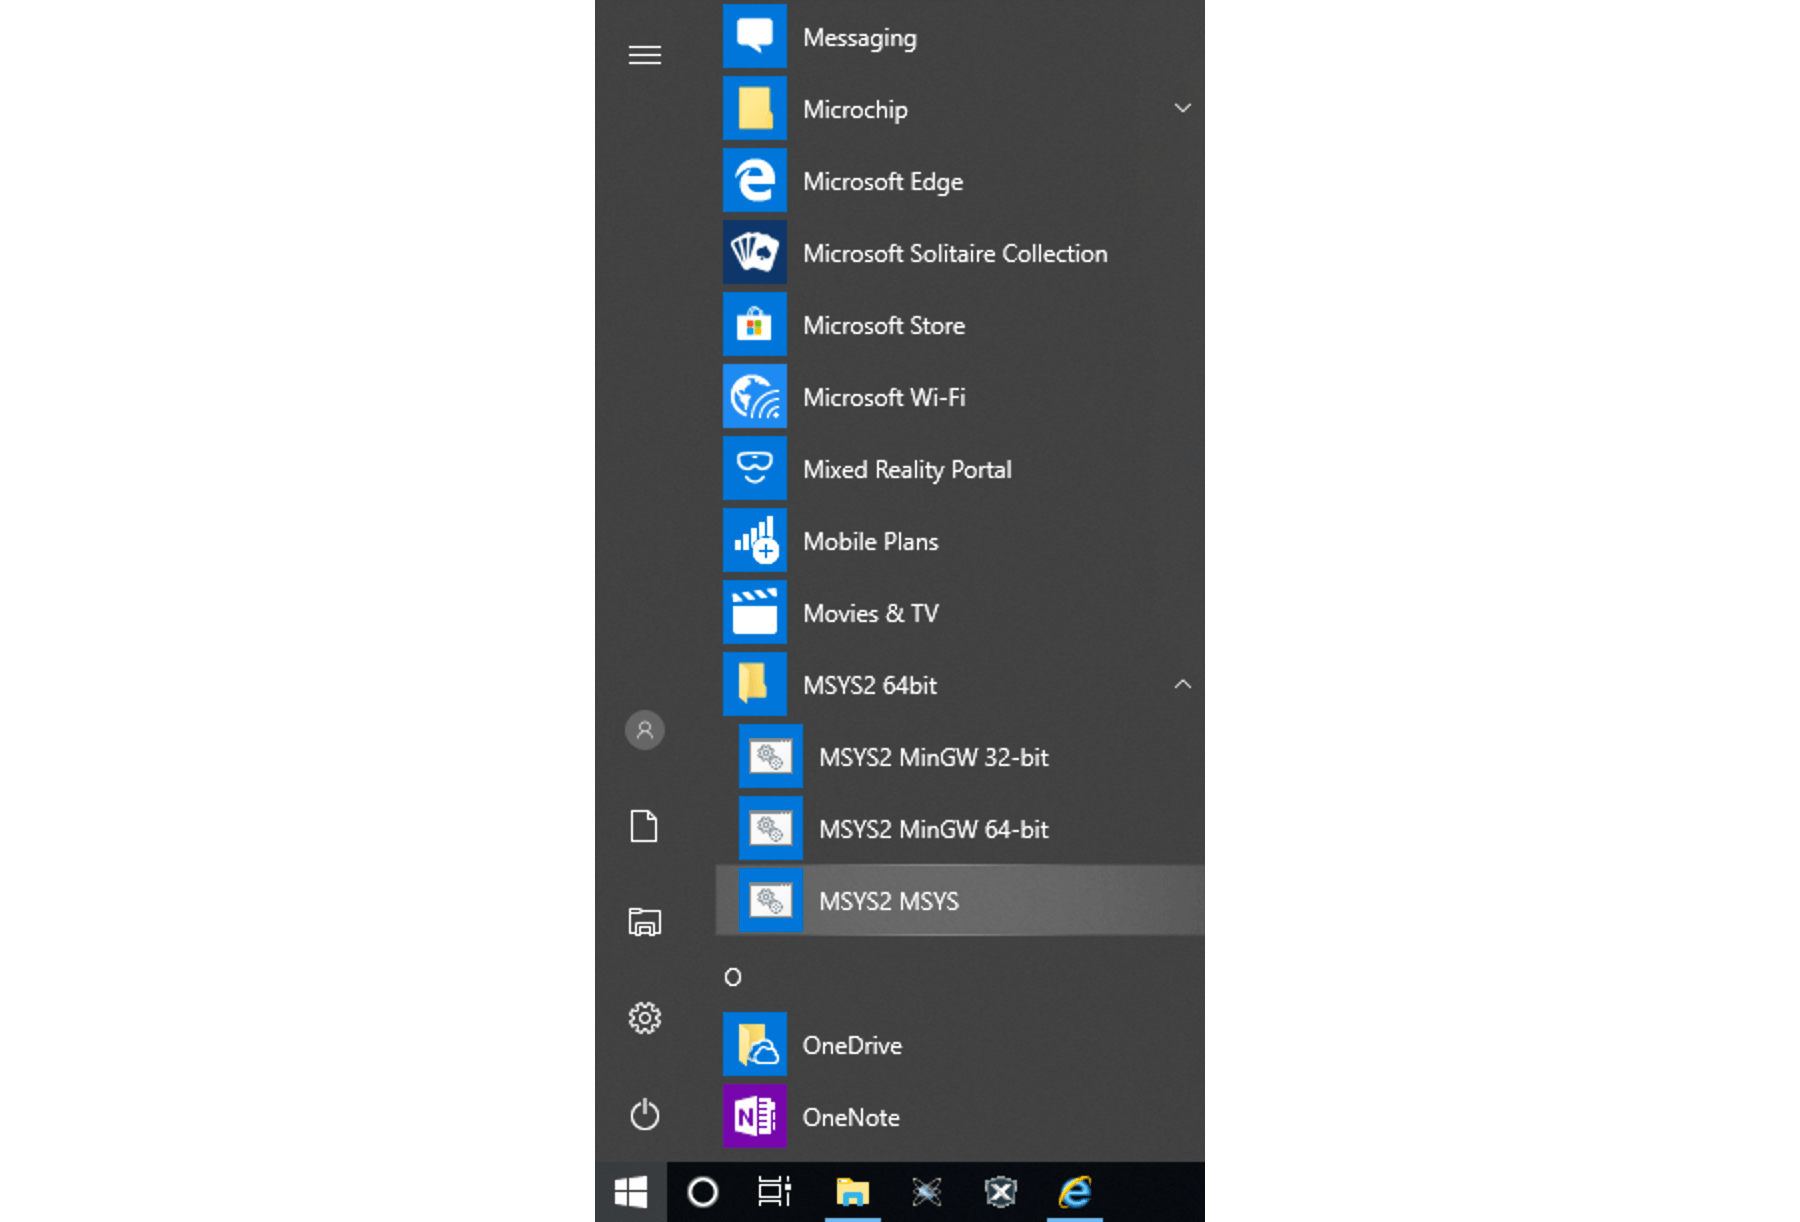Open the MSYS2 MSYS terminal
The height and width of the screenshot is (1222, 1800).
tap(888, 901)
